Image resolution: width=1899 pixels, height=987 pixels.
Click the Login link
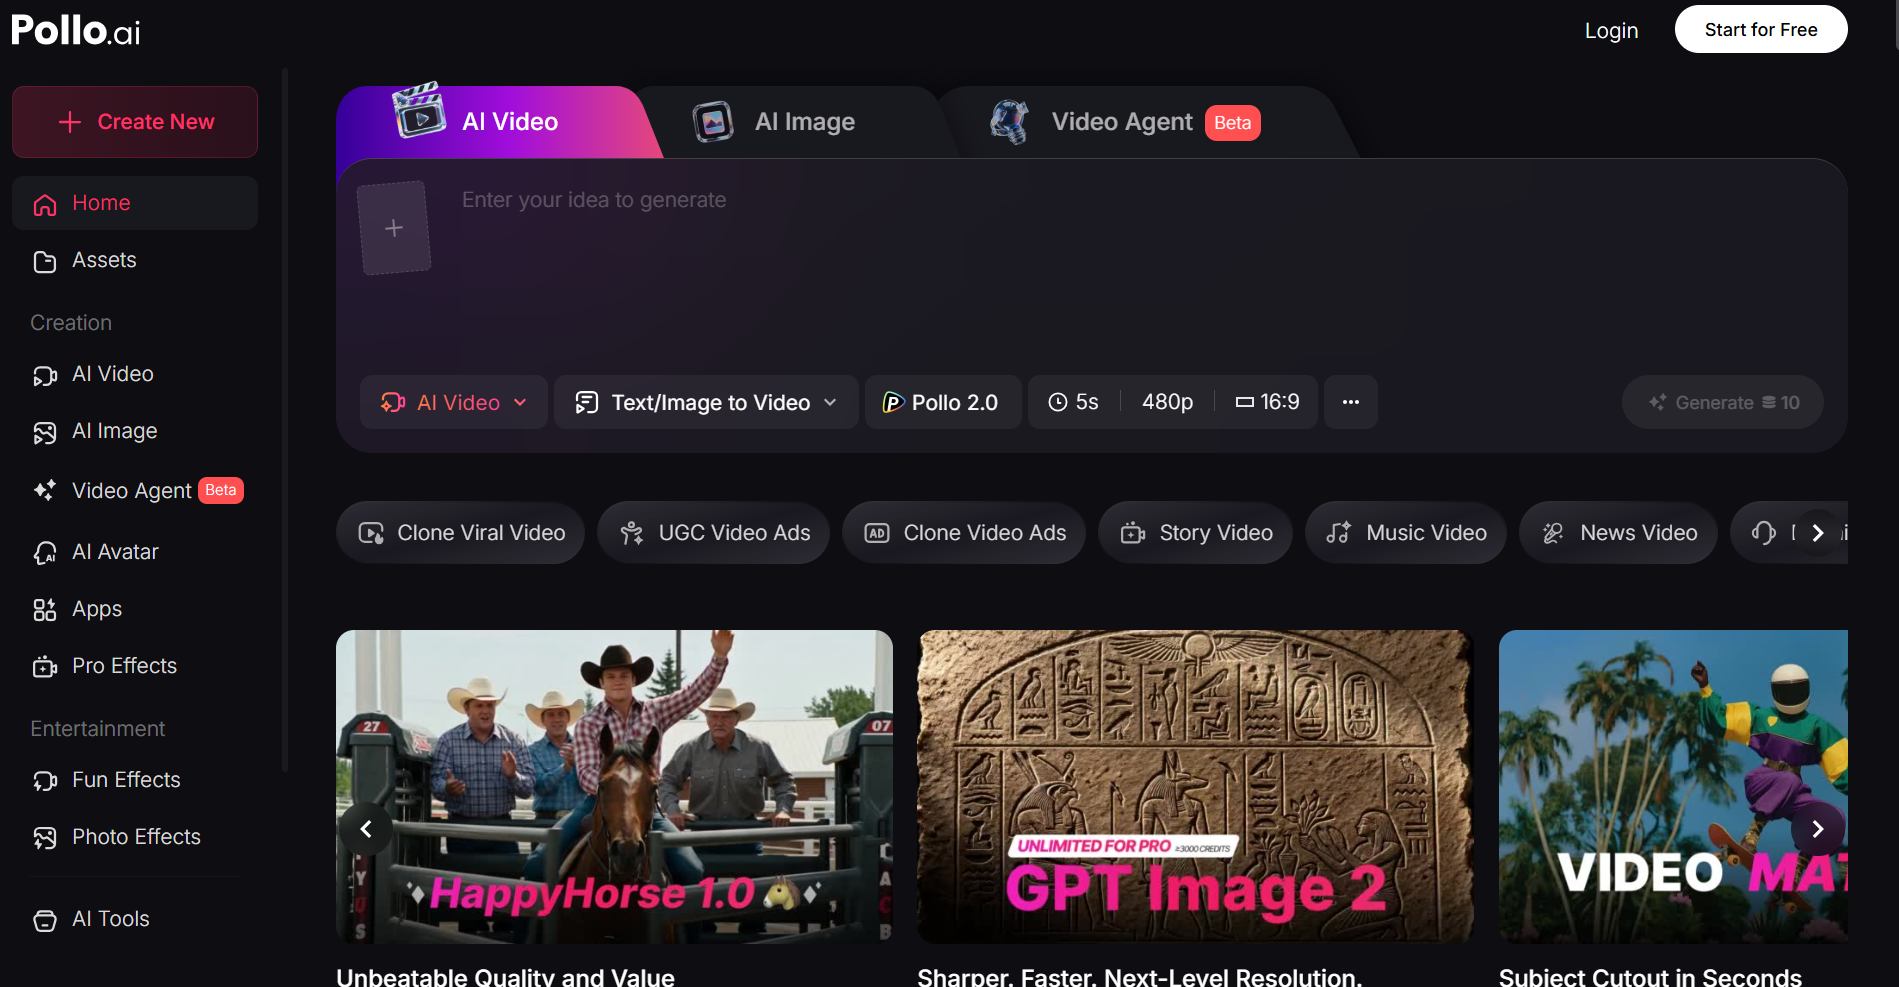click(1611, 30)
